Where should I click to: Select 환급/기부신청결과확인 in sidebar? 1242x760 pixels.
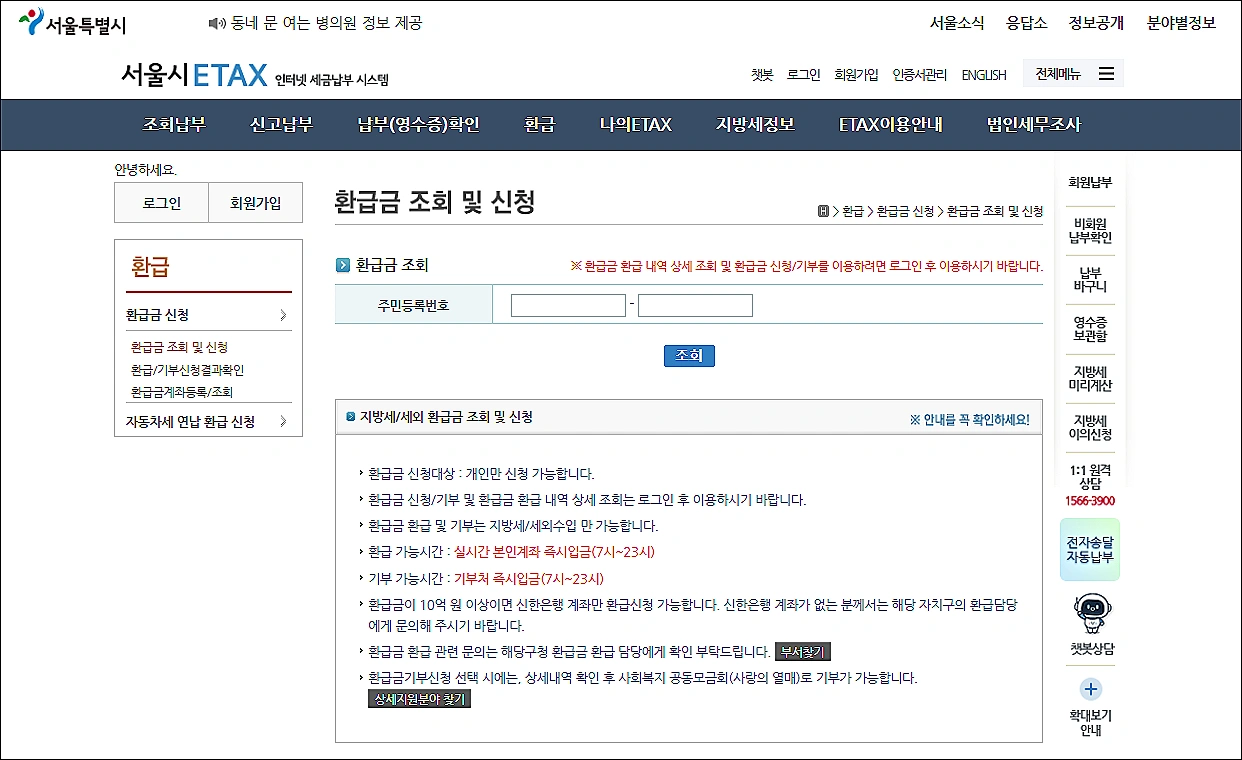pos(187,370)
